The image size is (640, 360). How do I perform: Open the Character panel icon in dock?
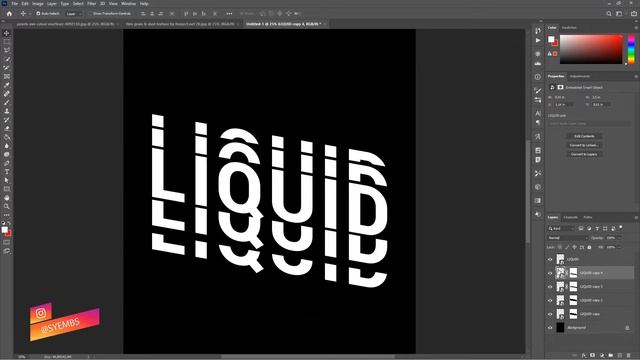[538, 113]
